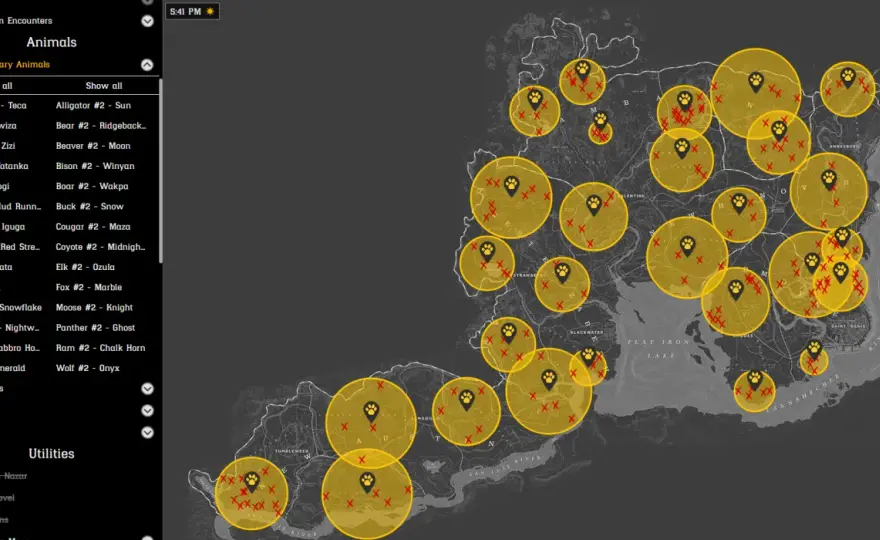Toggle Panther #2 - Ghost entry
The width and height of the screenshot is (880, 540).
(x=95, y=328)
